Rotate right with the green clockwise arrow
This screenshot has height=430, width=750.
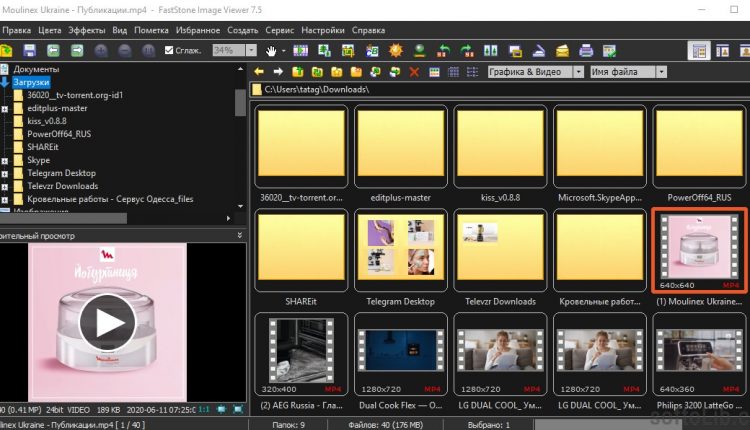pos(467,50)
